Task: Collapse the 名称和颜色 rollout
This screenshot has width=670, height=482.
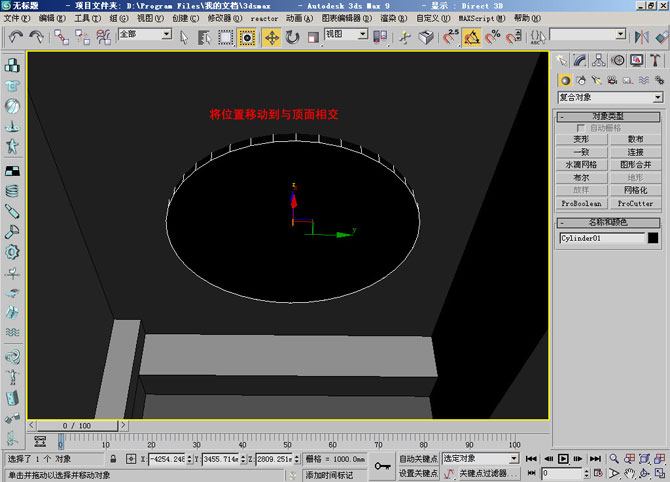Action: coord(608,223)
